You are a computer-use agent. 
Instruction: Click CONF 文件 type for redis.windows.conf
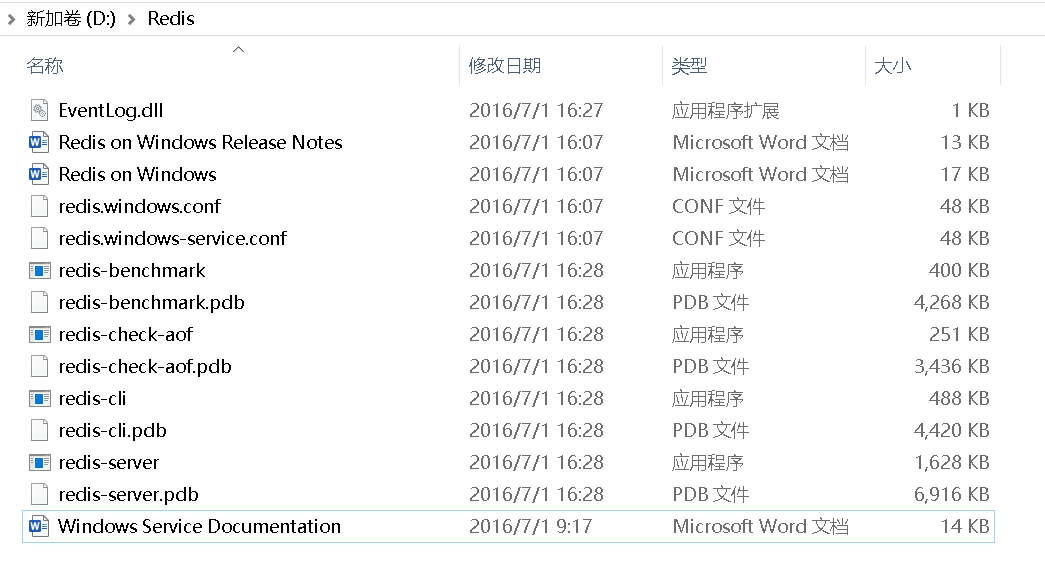(x=718, y=206)
